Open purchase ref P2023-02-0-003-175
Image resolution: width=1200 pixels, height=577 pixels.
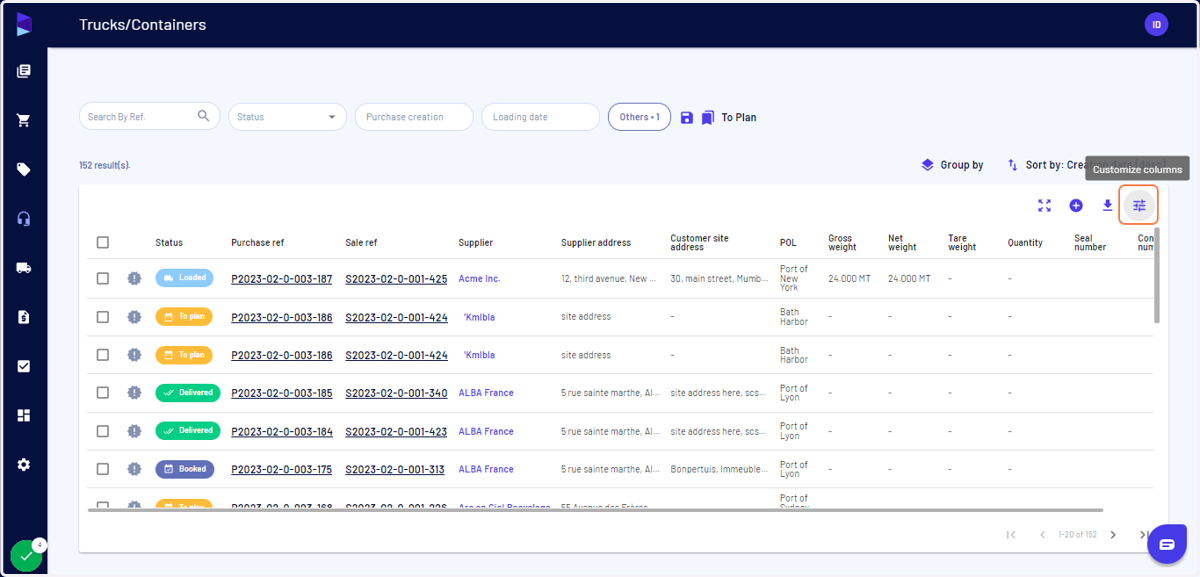point(281,469)
